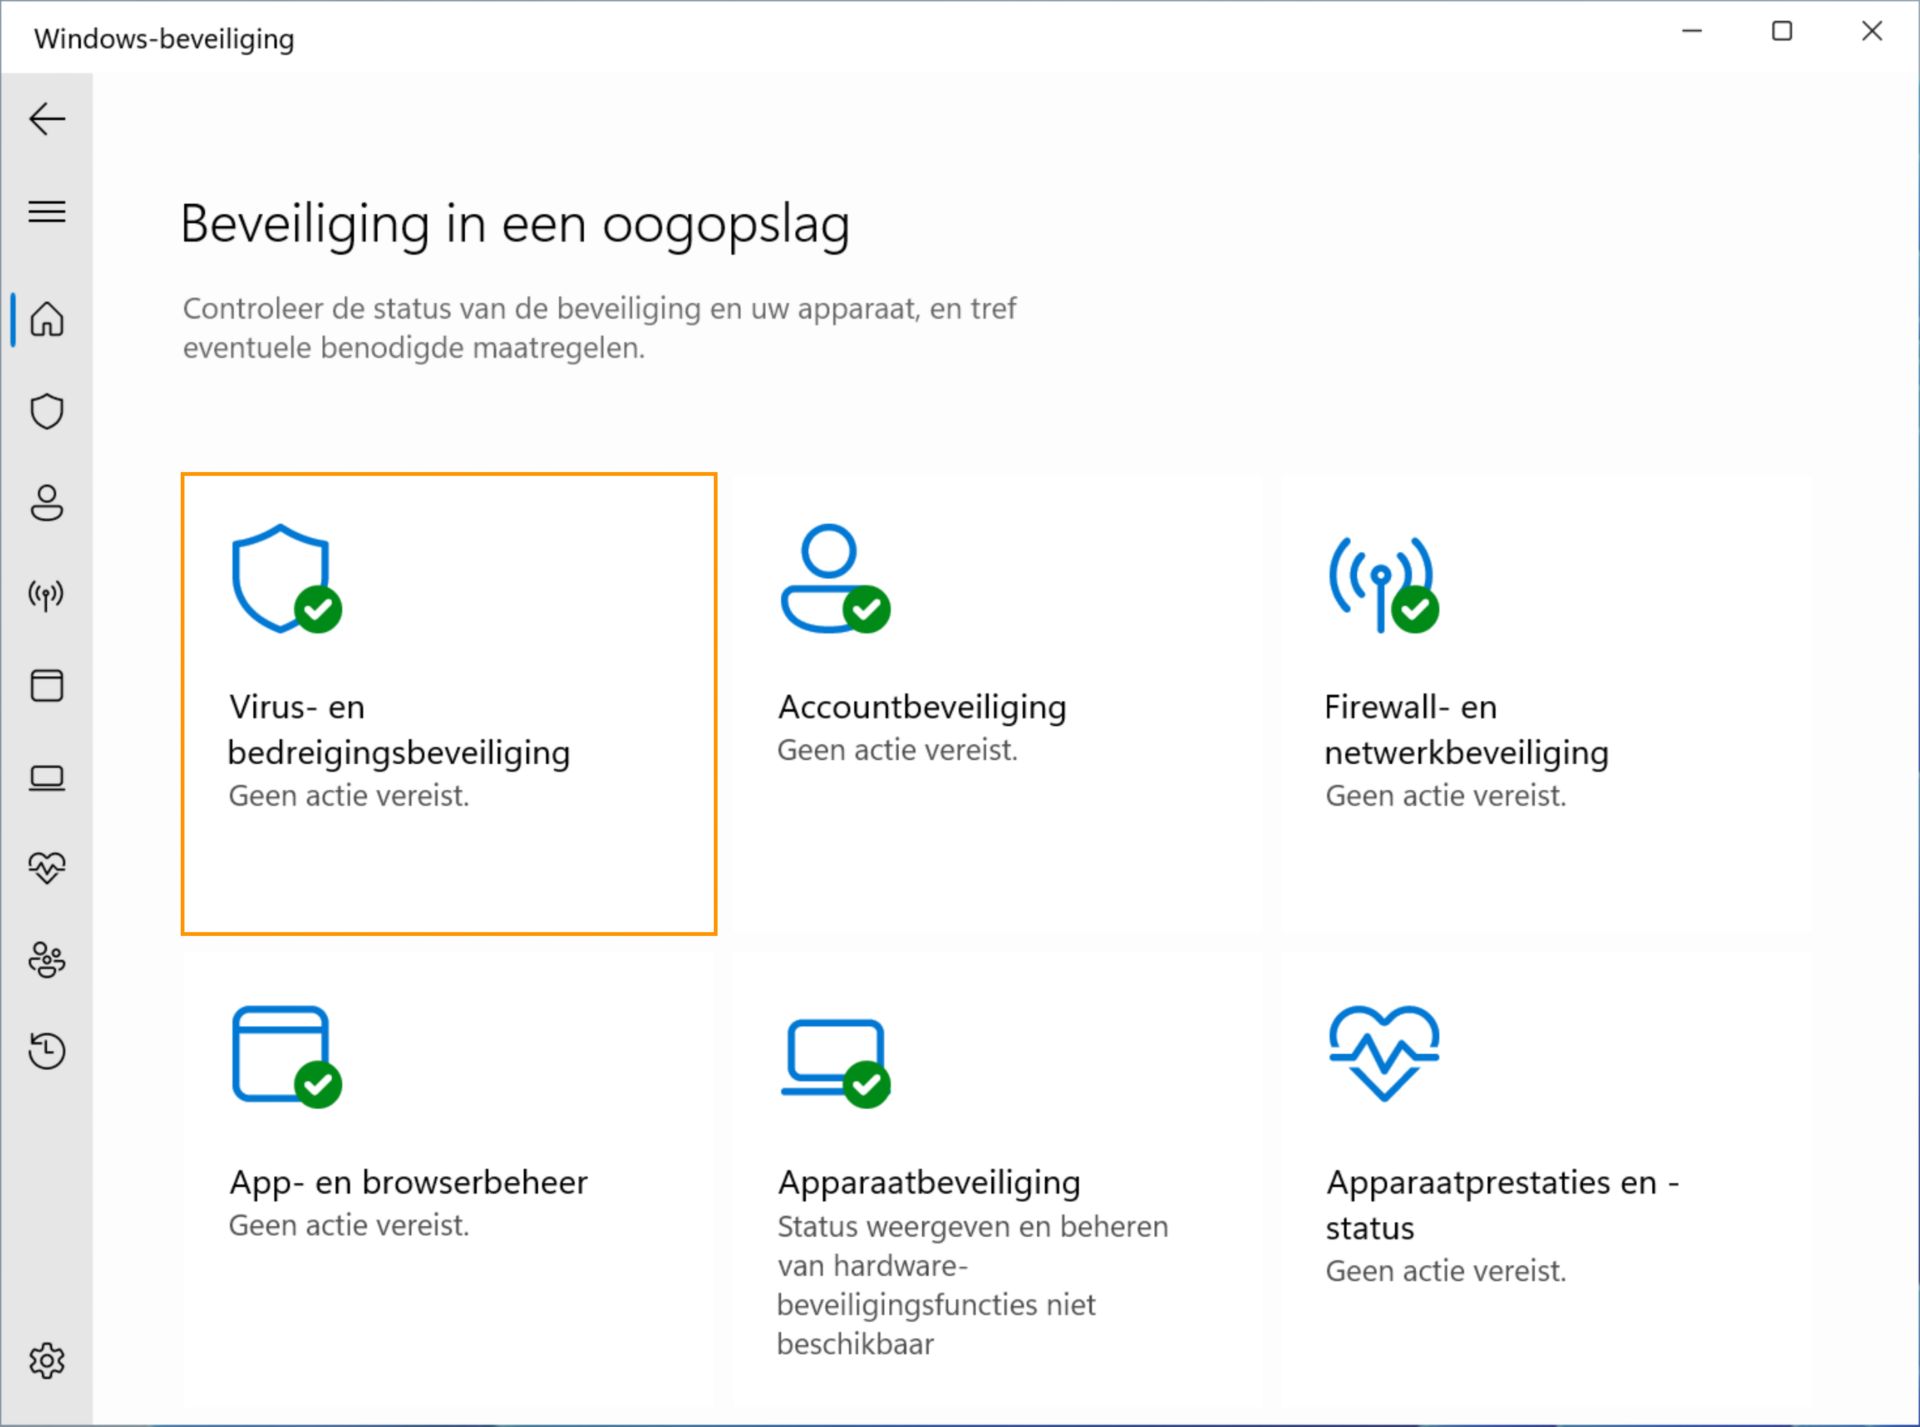Open device health sidebar heart icon
Image resolution: width=1920 pixels, height=1427 pixels.
(x=47, y=868)
